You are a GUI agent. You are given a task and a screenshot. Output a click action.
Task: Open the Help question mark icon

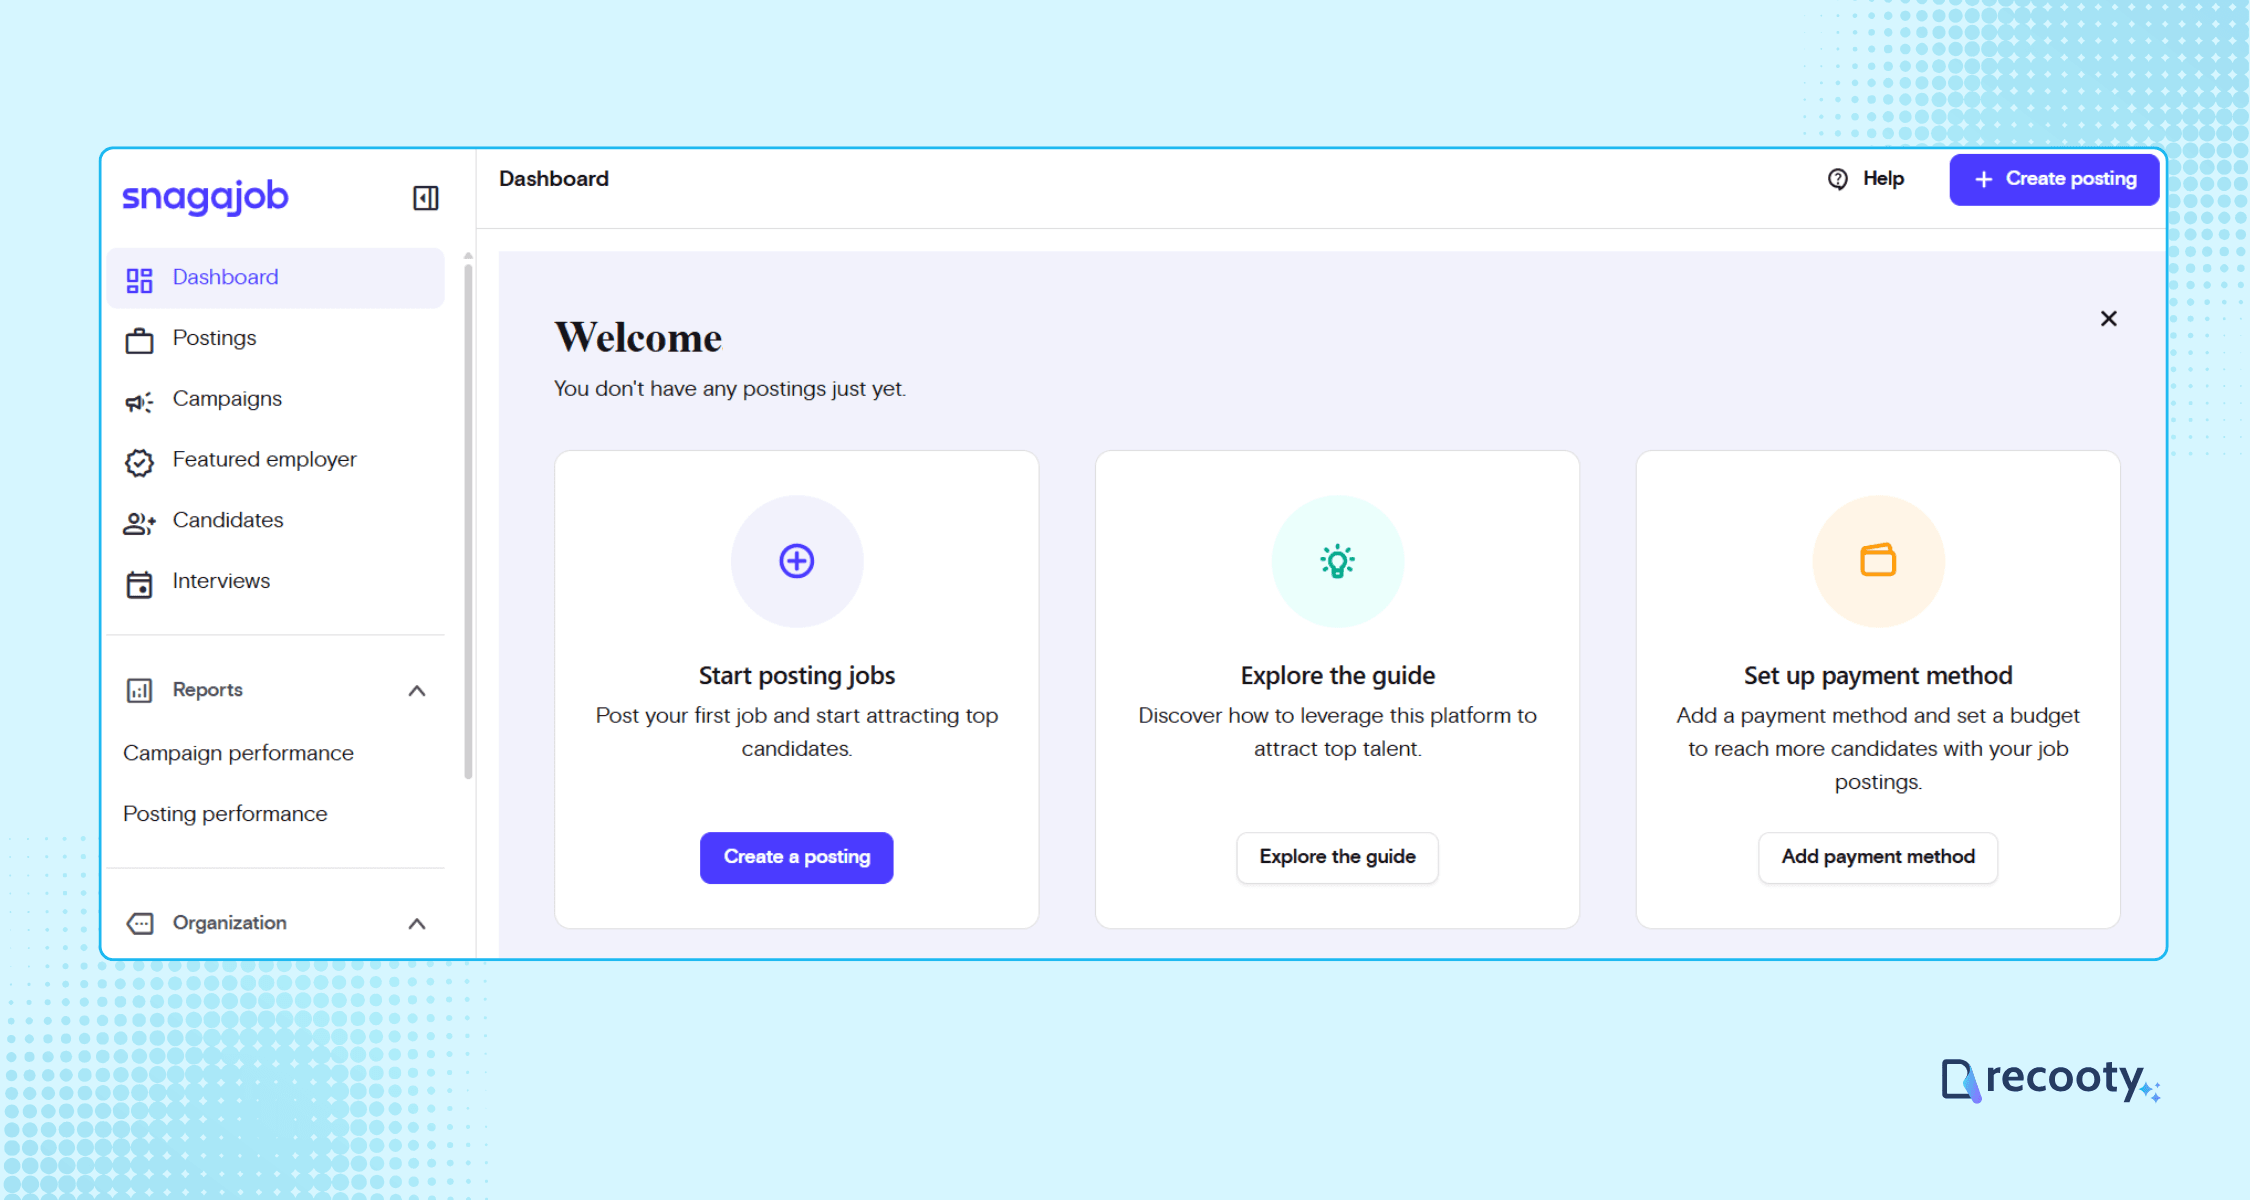point(1838,178)
